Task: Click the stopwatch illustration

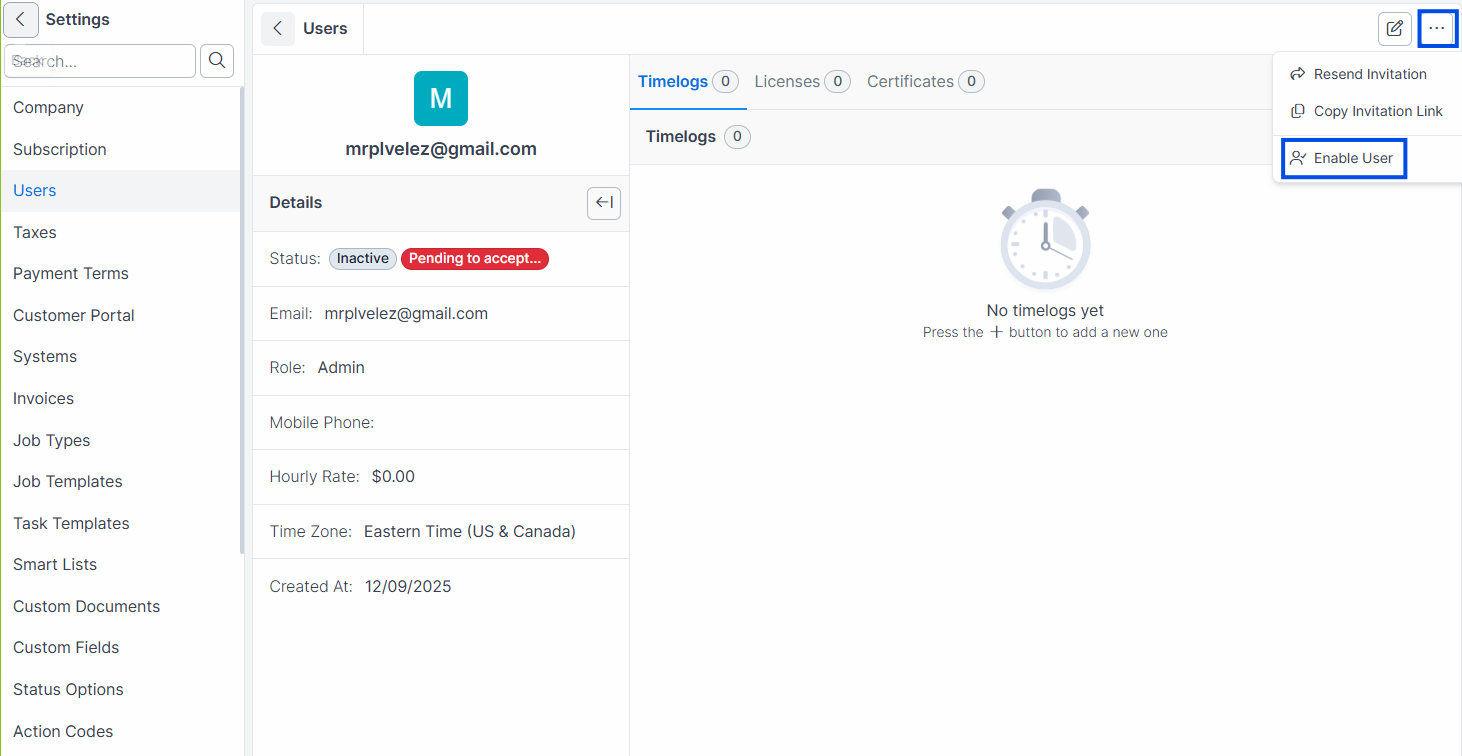Action: point(1045,239)
